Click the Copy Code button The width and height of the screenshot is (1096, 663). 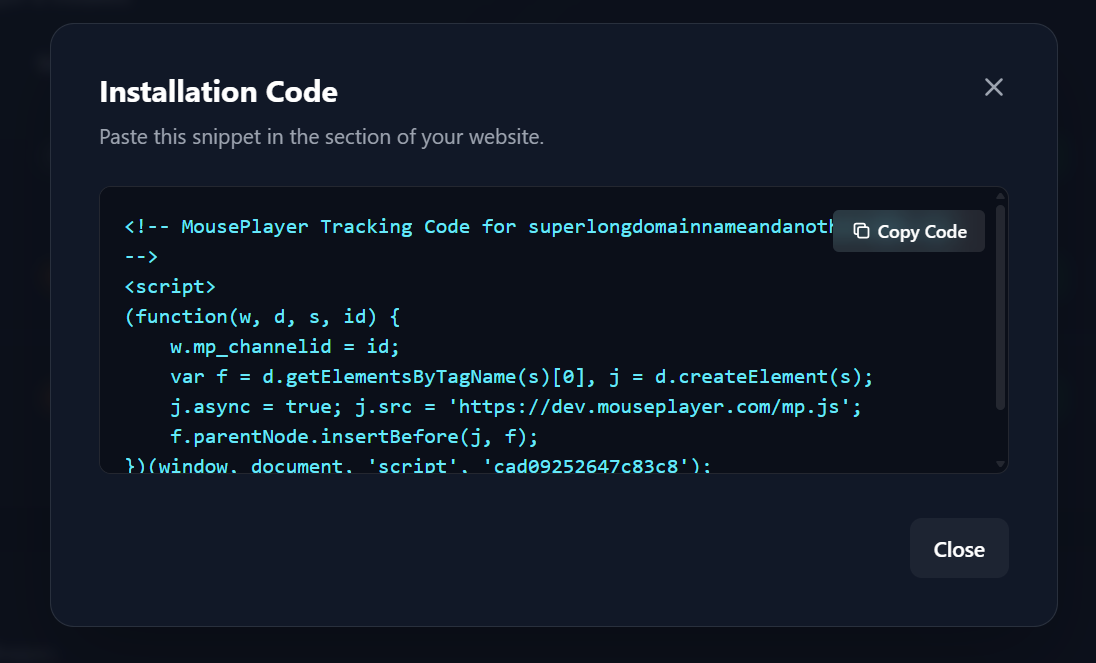coord(909,231)
